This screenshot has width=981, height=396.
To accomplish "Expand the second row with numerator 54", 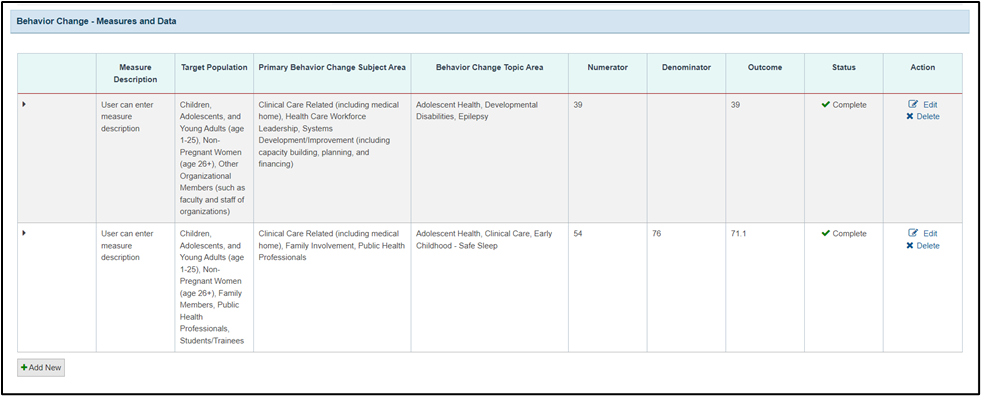I will 24,233.
